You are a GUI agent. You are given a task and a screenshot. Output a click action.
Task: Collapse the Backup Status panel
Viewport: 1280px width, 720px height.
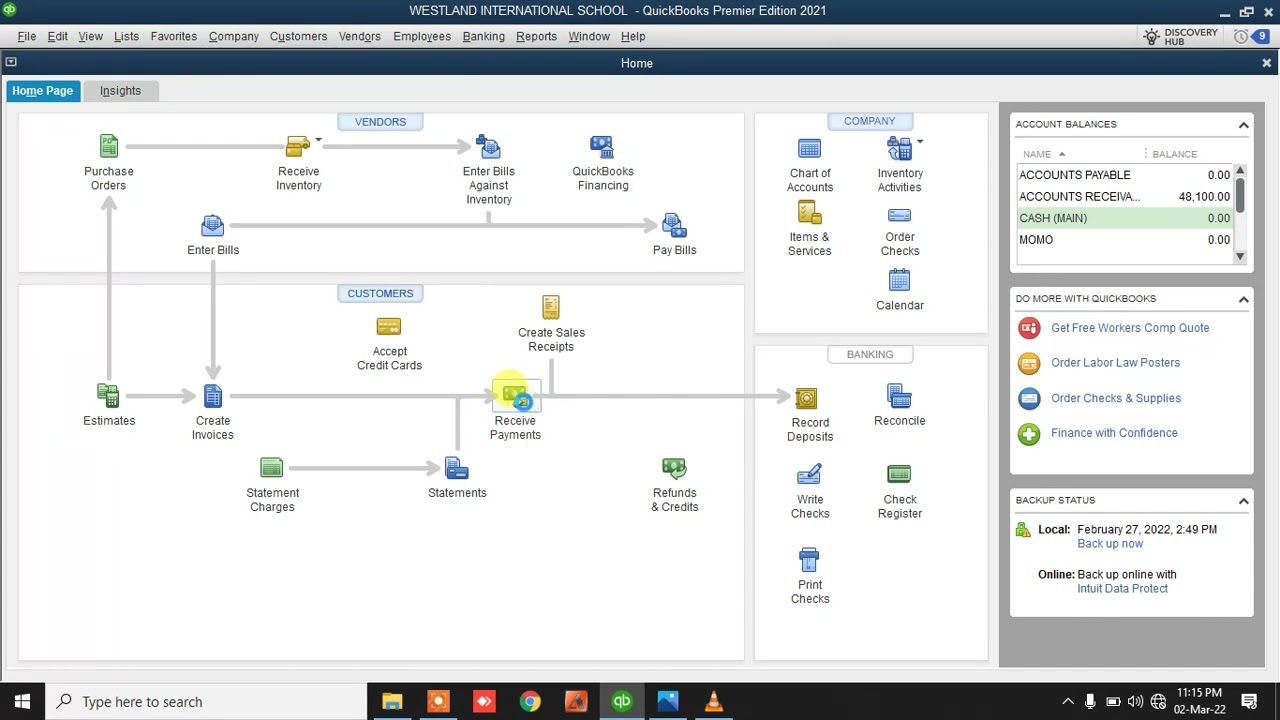1243,500
